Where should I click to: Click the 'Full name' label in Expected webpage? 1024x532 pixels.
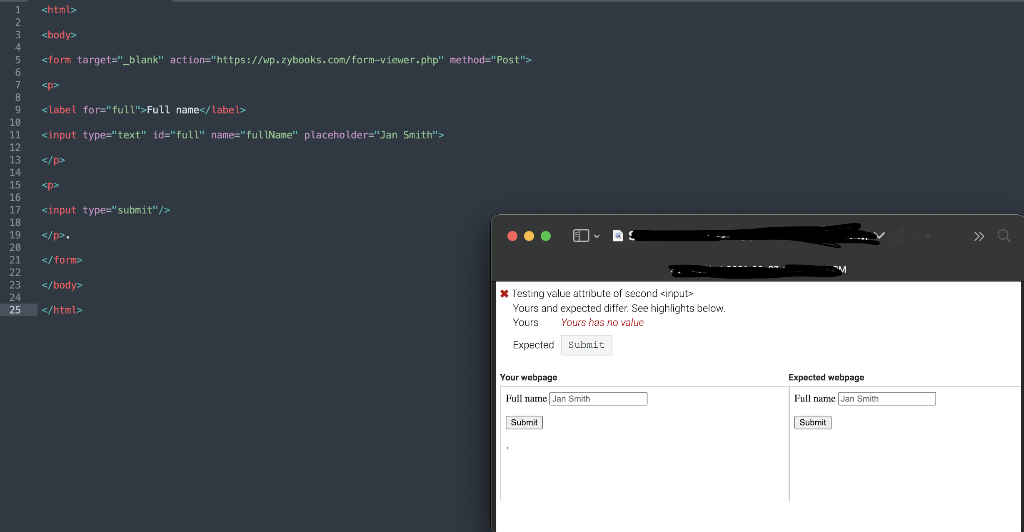[x=815, y=398]
